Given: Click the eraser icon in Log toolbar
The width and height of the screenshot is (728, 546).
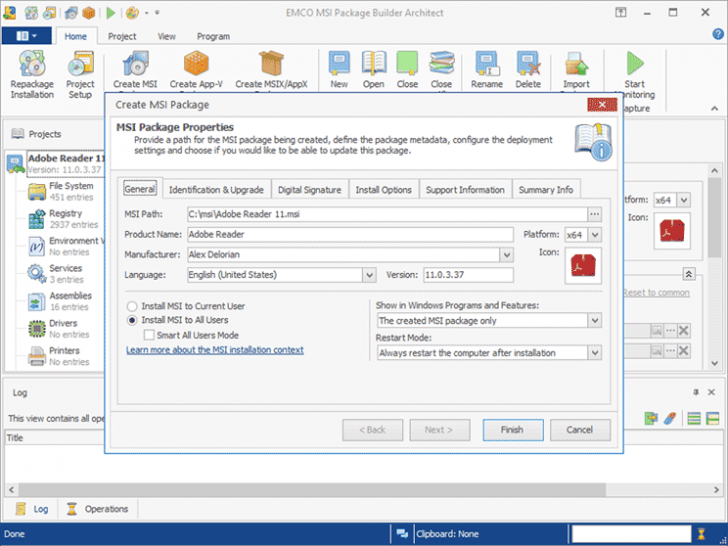Looking at the screenshot, I should click(x=670, y=418).
